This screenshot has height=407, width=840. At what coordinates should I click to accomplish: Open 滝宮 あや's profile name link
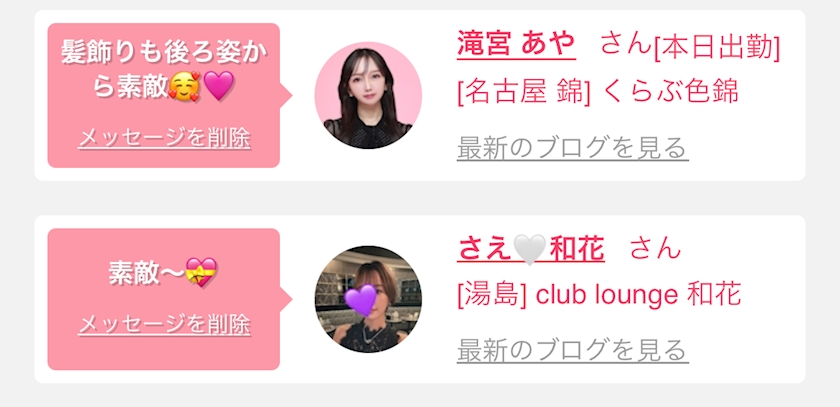[x=516, y=44]
